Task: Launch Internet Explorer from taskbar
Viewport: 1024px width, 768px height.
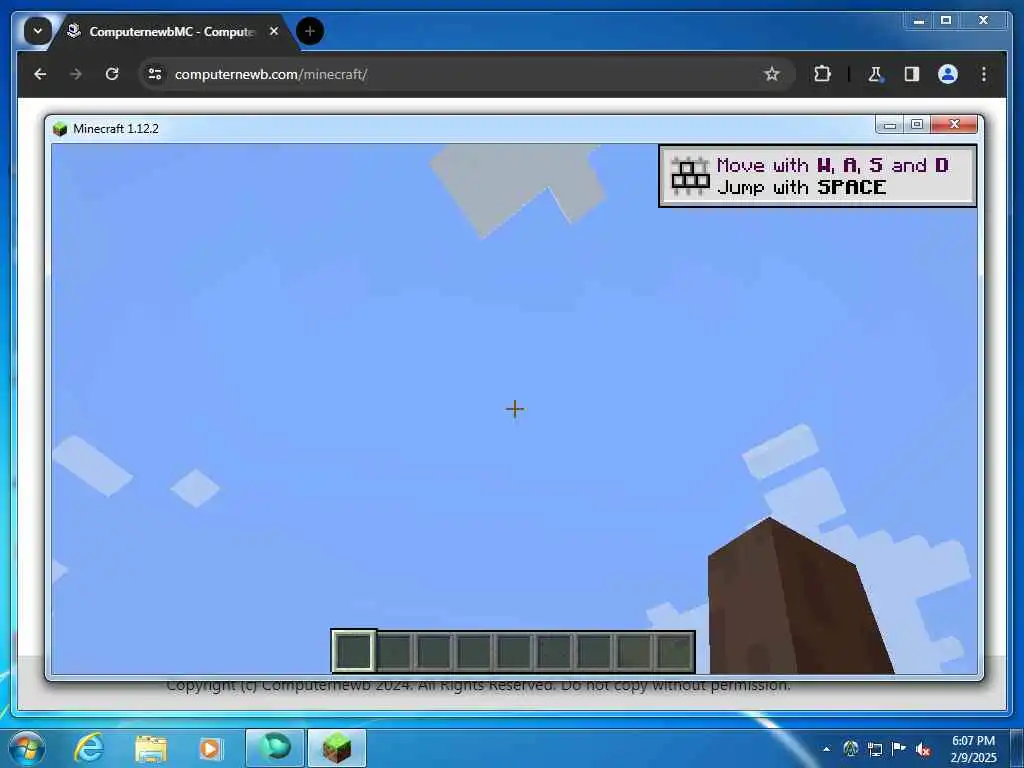Action: click(89, 748)
